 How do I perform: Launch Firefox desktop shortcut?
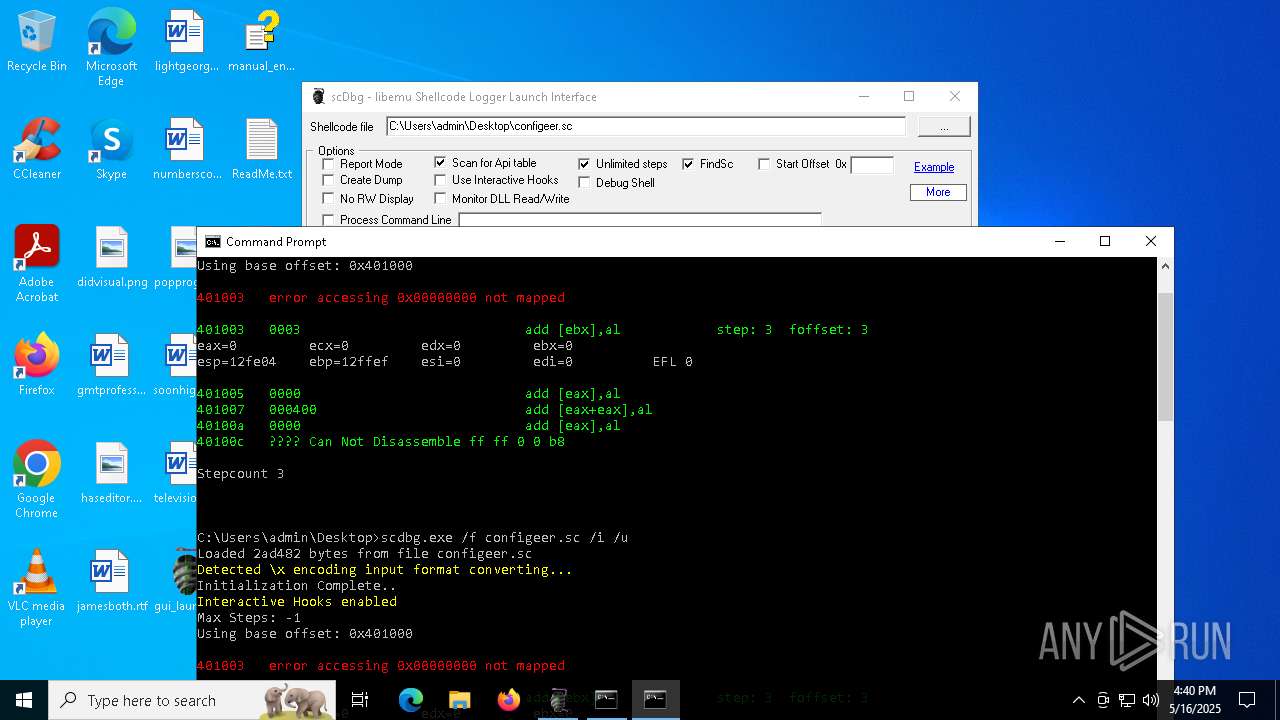point(37,365)
